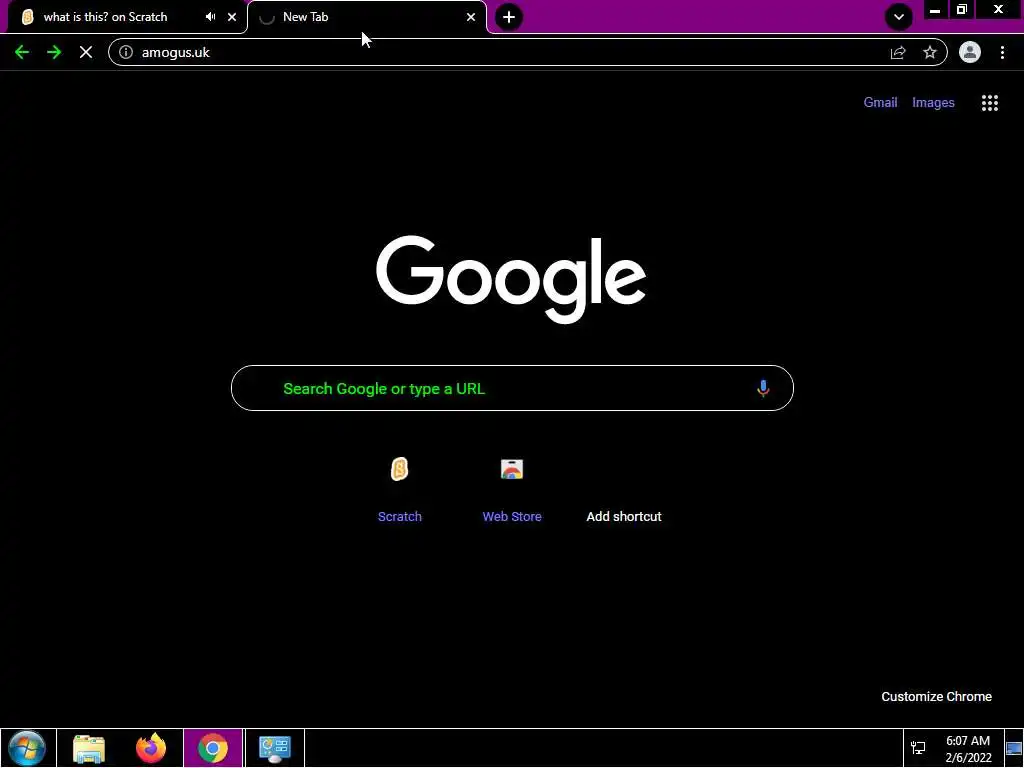Open the Chrome profile avatar
The height and width of the screenshot is (768, 1024).
coord(970,52)
